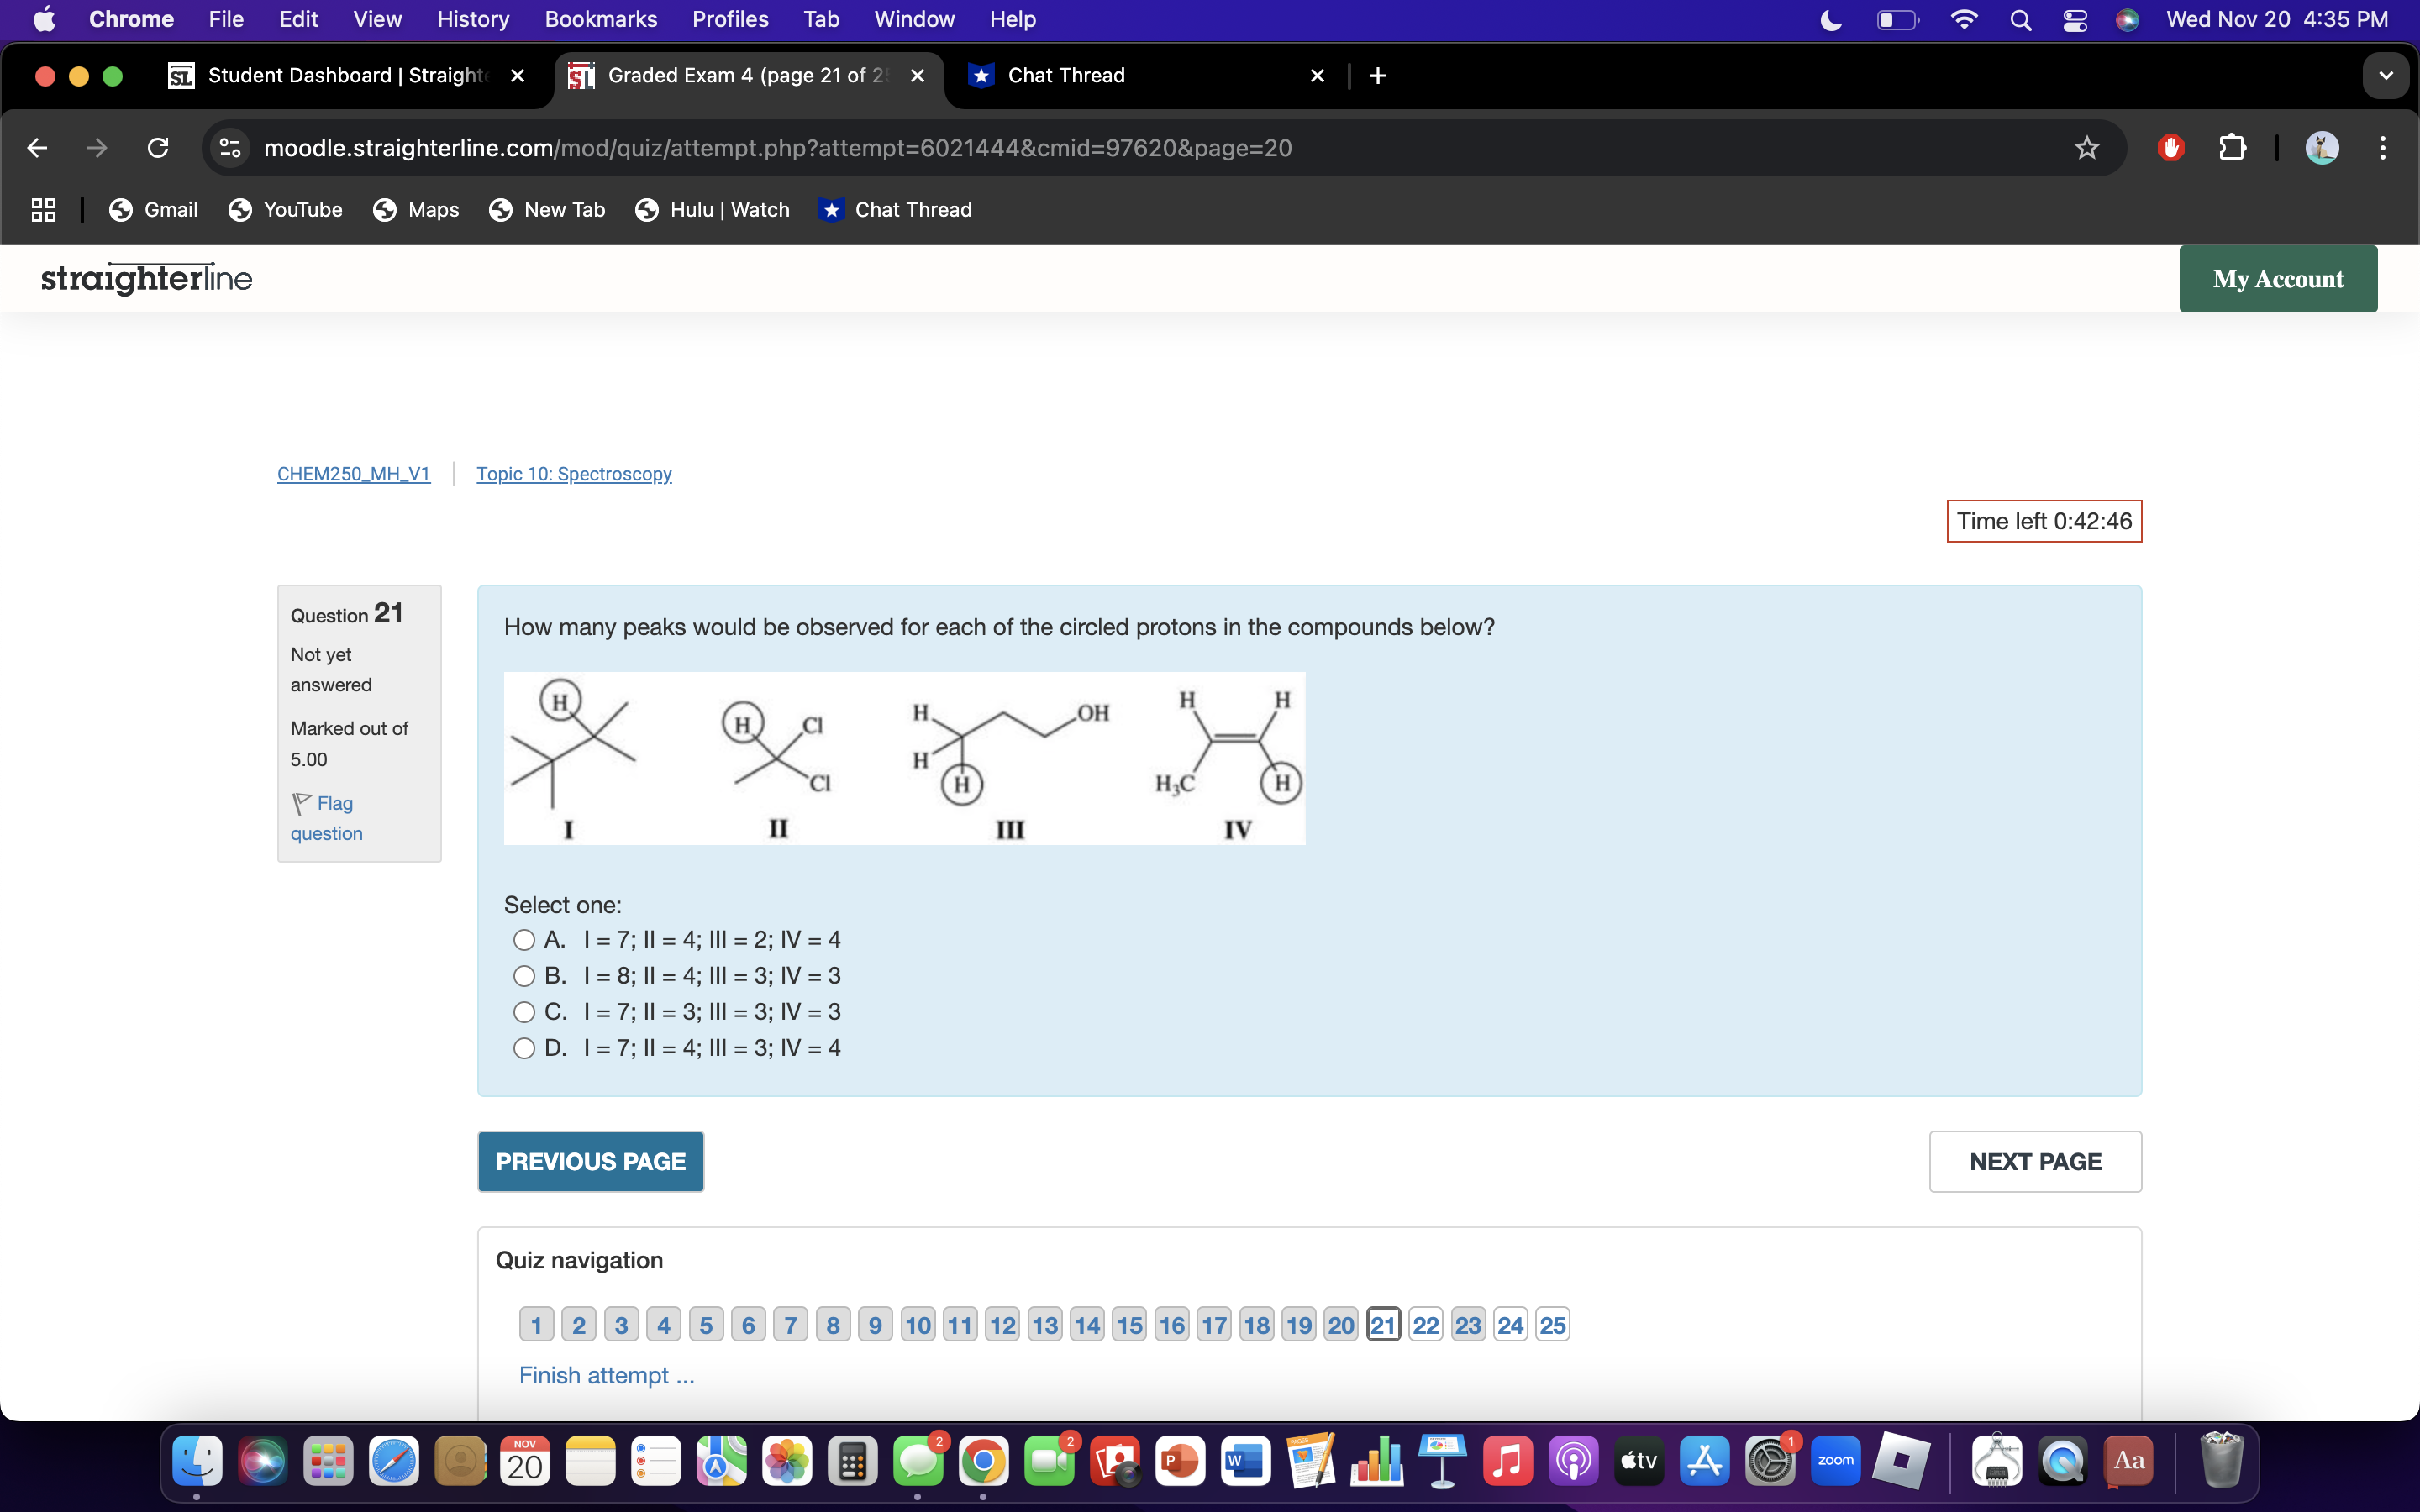
Task: Open the tab search chevron
Action: pyautogui.click(x=2386, y=75)
